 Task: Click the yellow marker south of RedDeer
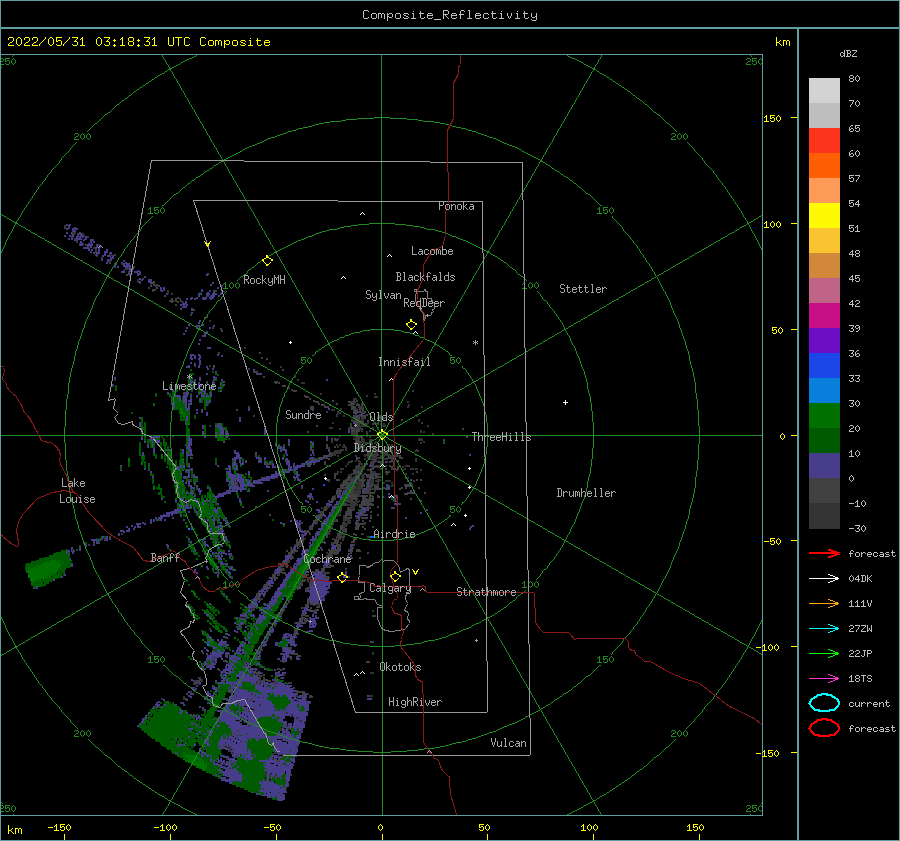coord(411,325)
